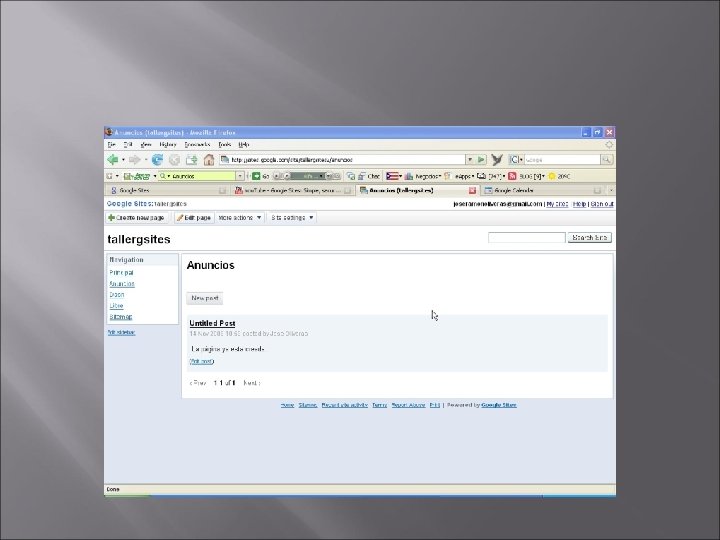
Task: Click the Sign out link
Action: tap(602, 204)
